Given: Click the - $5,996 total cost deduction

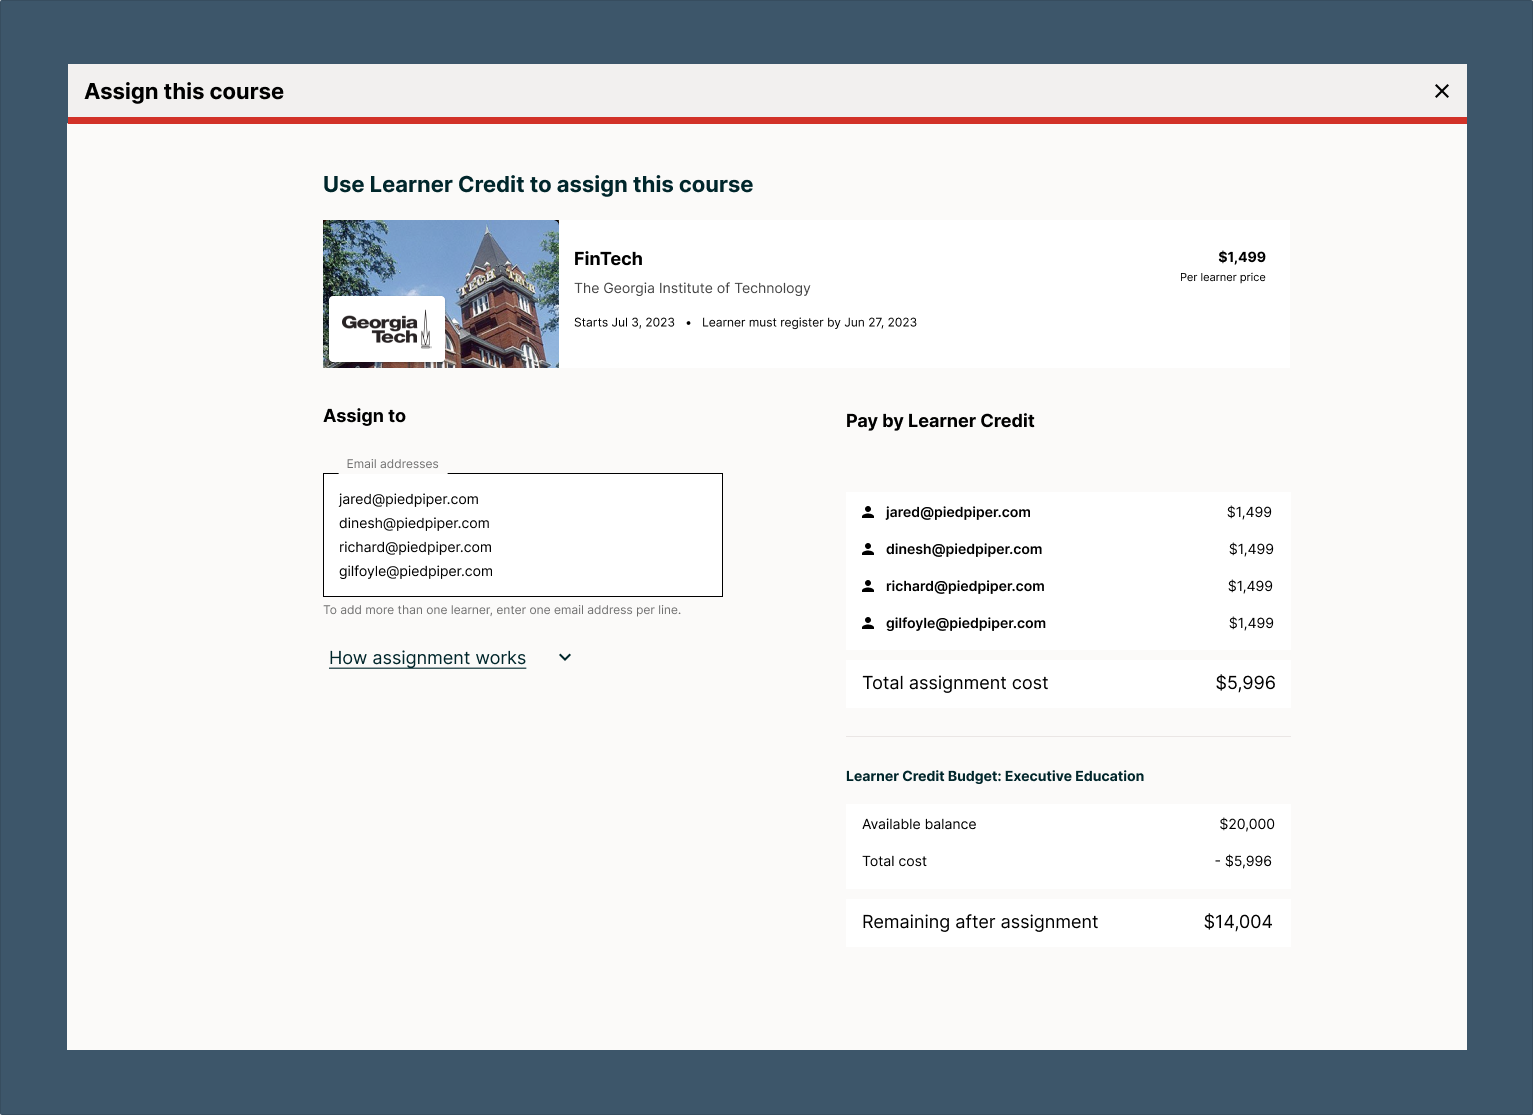Looking at the screenshot, I should point(1243,861).
